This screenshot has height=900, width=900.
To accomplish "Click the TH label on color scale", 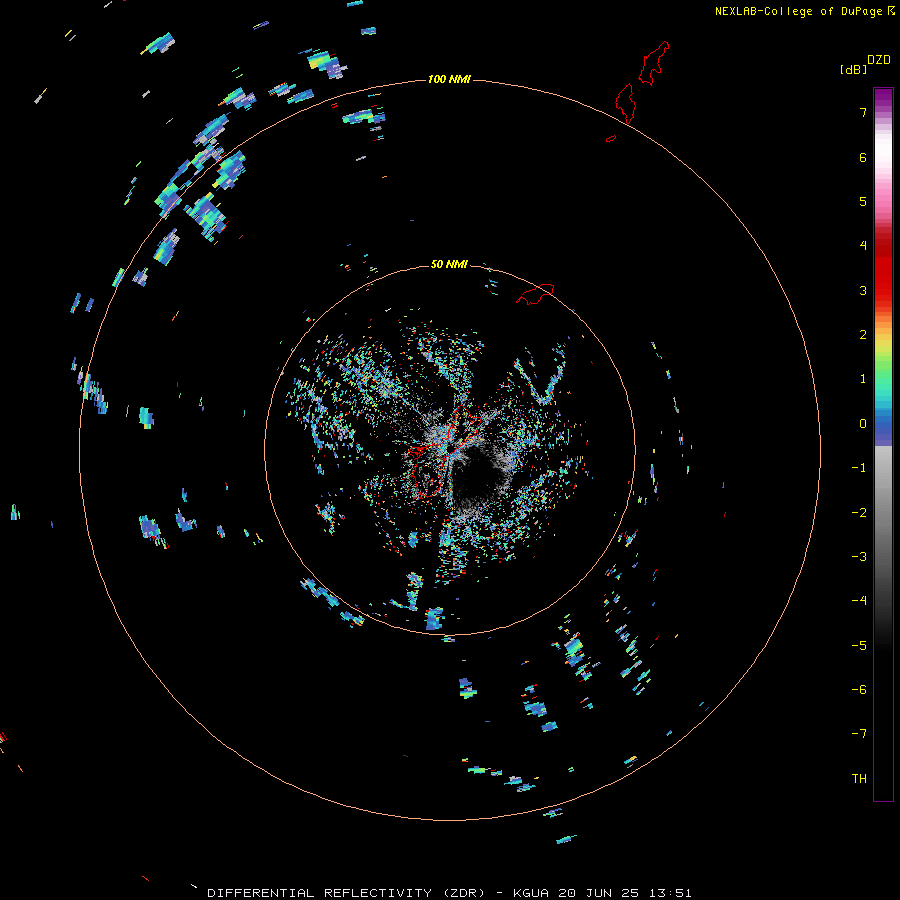I will (x=859, y=778).
